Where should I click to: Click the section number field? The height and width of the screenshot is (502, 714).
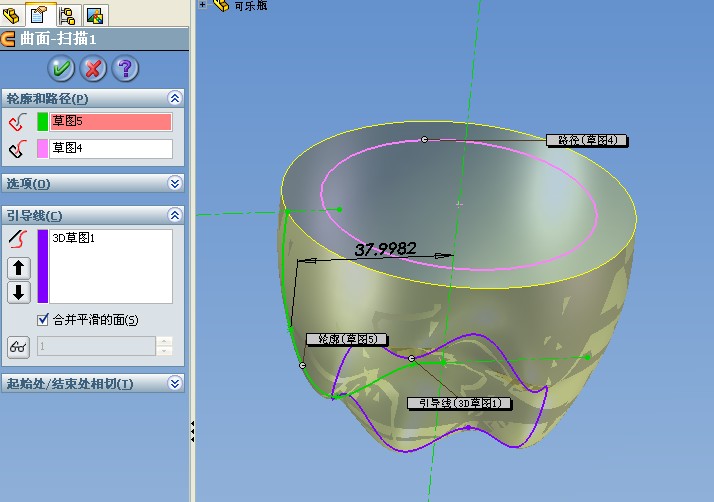[96, 346]
